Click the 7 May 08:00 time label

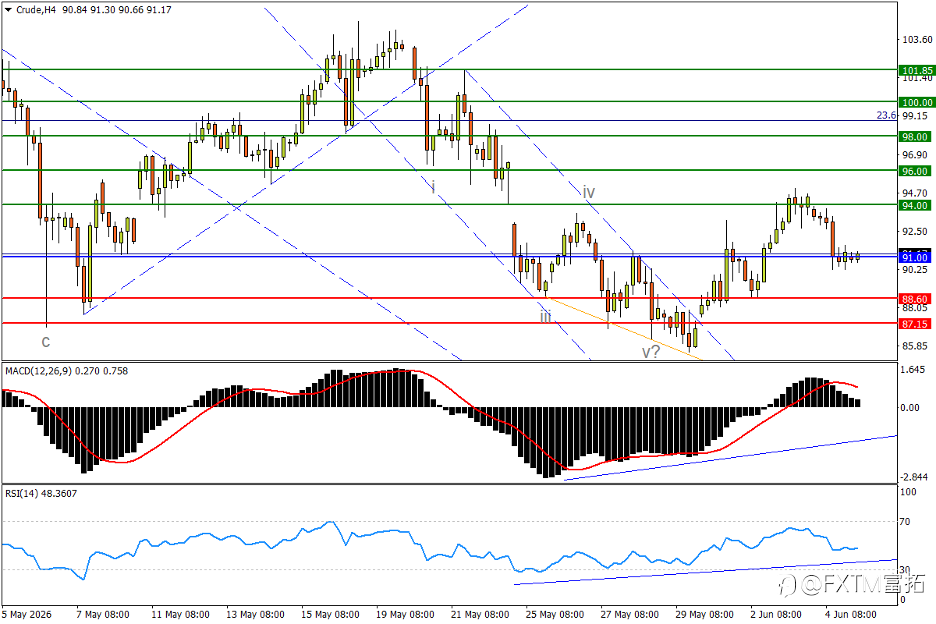point(103,614)
